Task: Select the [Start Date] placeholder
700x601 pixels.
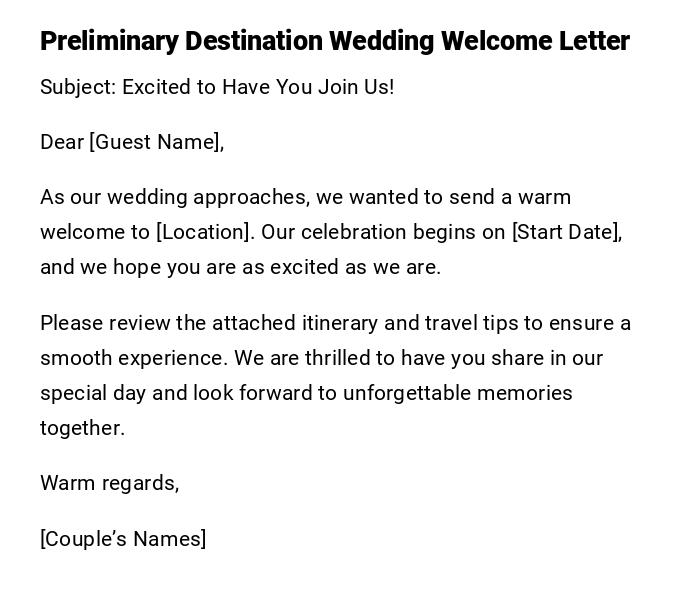Action: [x=566, y=232]
